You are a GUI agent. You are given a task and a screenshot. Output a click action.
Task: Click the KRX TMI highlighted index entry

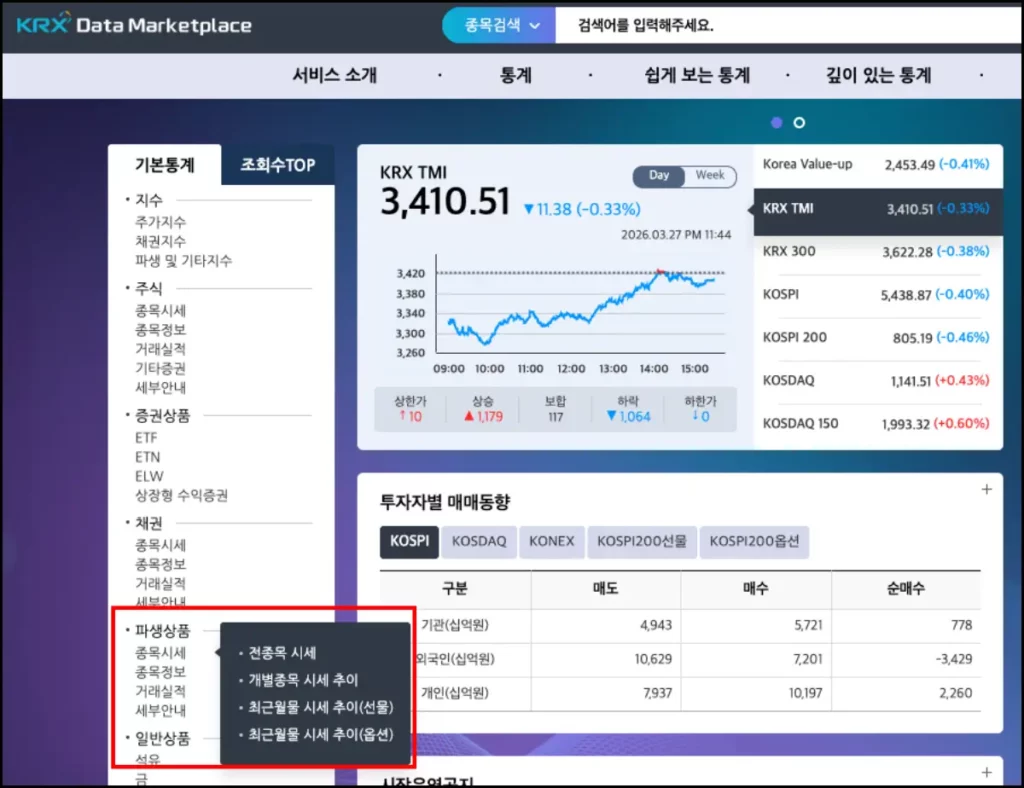(x=876, y=208)
